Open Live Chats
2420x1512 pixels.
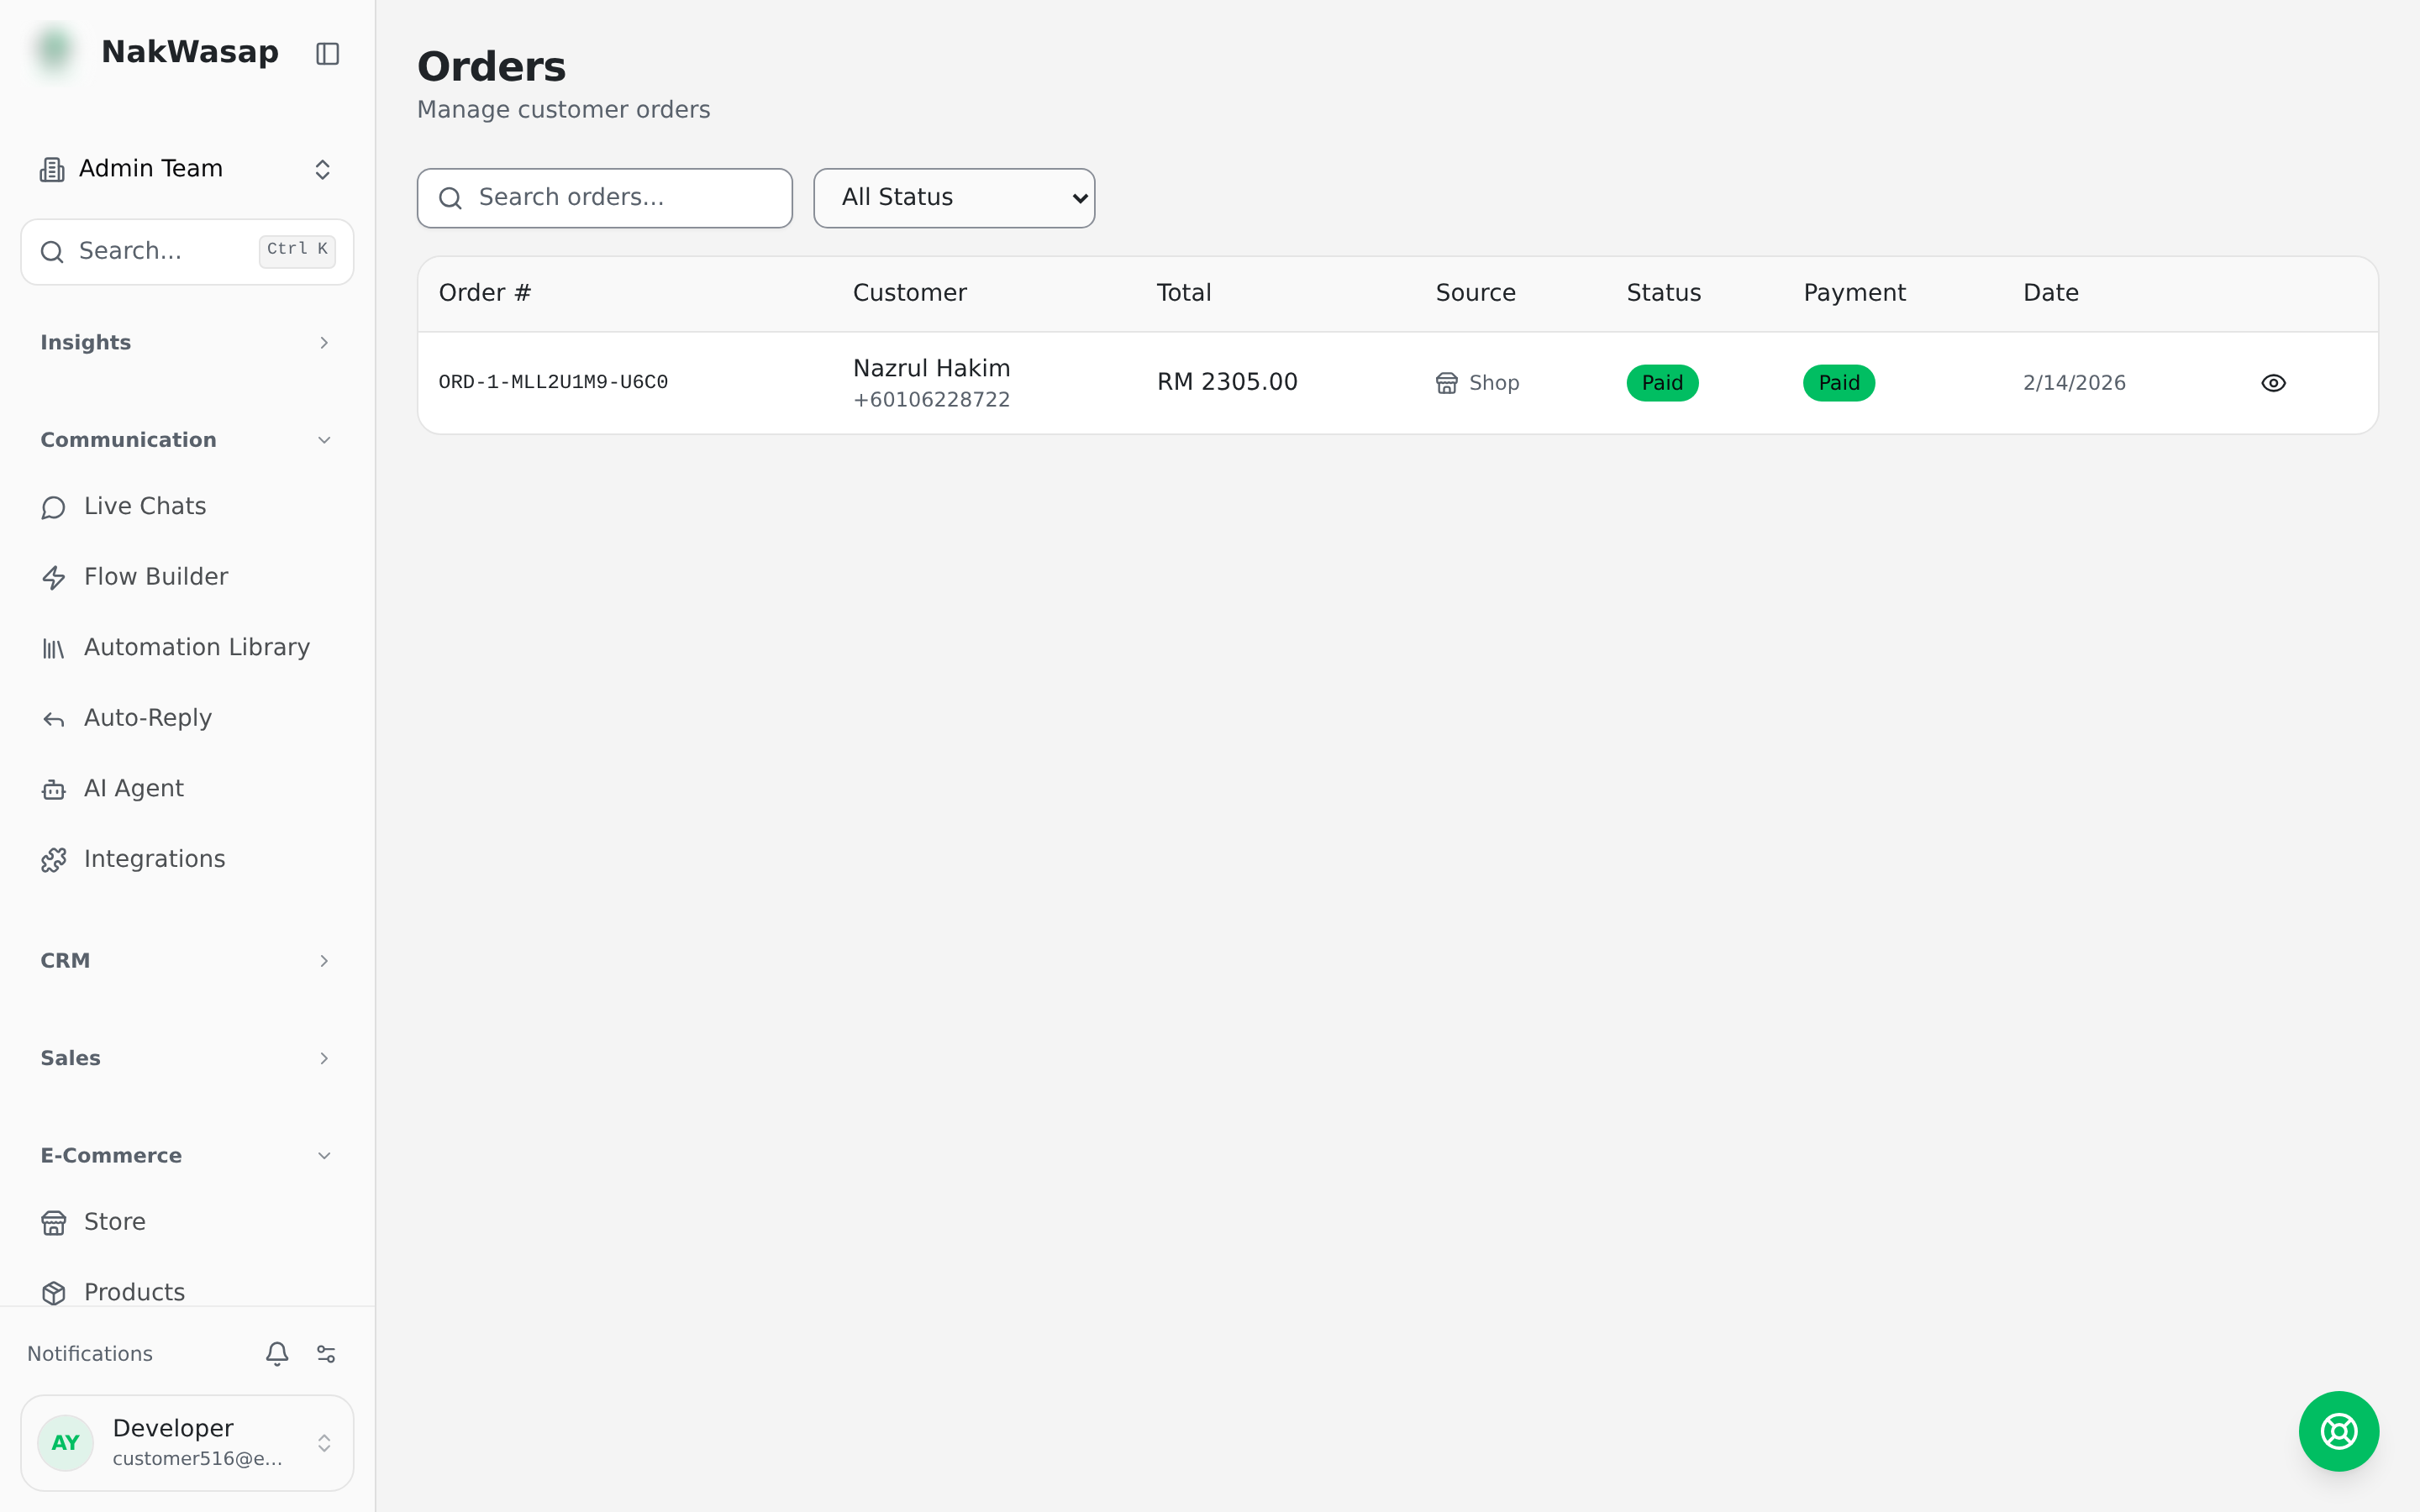click(187, 507)
